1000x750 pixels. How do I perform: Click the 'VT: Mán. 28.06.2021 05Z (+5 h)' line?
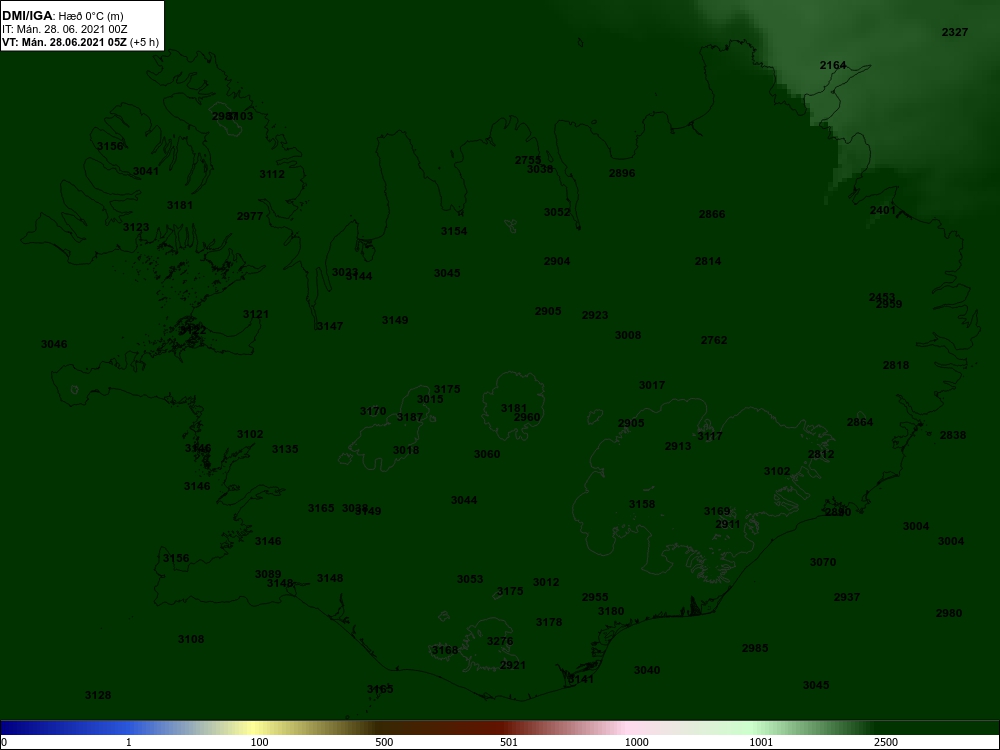coord(80,42)
